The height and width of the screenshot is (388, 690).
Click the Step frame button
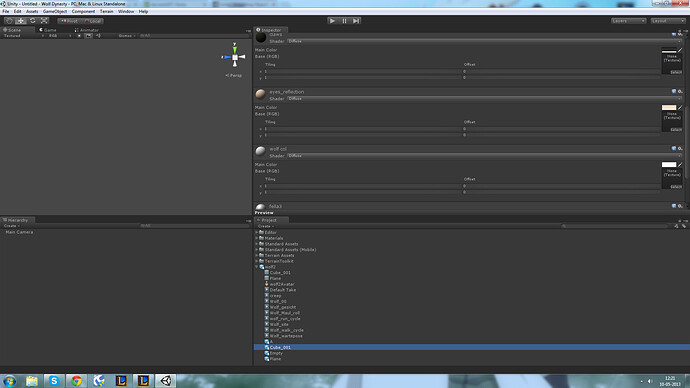pyautogui.click(x=356, y=21)
